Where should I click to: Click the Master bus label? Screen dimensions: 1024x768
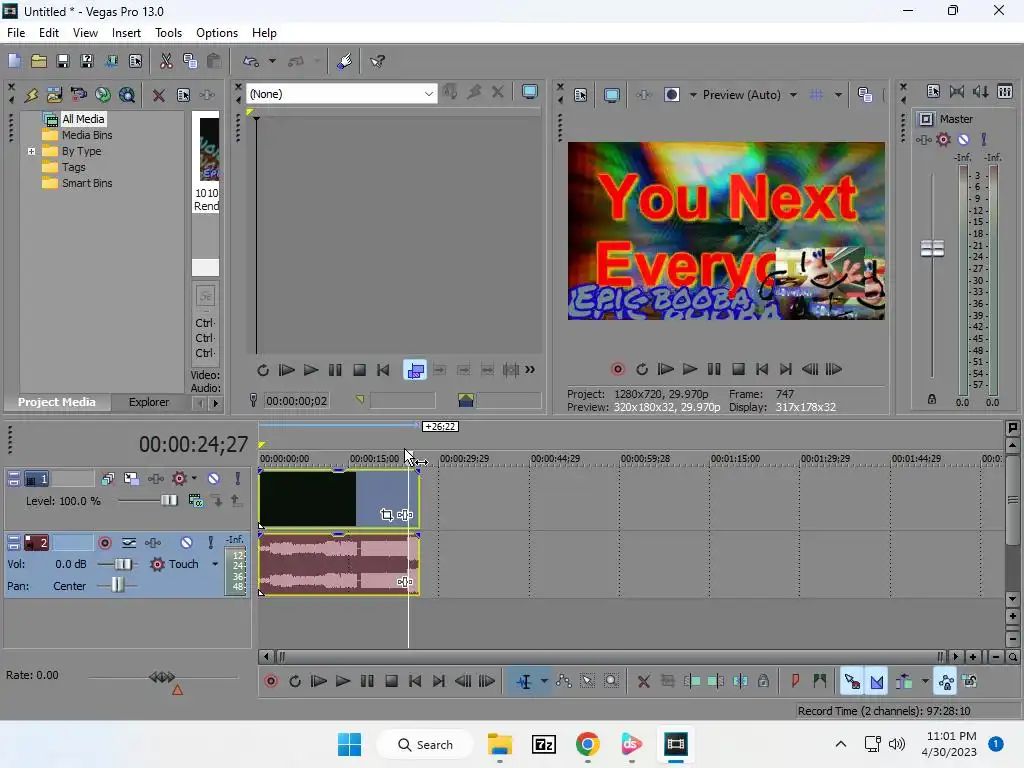pos(956,119)
